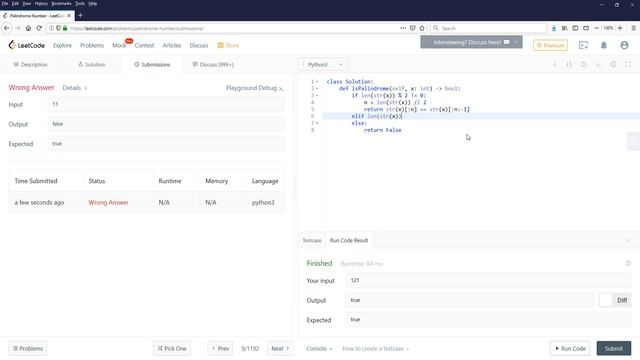This screenshot has width=640, height=360.
Task: Switch to the Testcase tab
Action: pyautogui.click(x=312, y=240)
